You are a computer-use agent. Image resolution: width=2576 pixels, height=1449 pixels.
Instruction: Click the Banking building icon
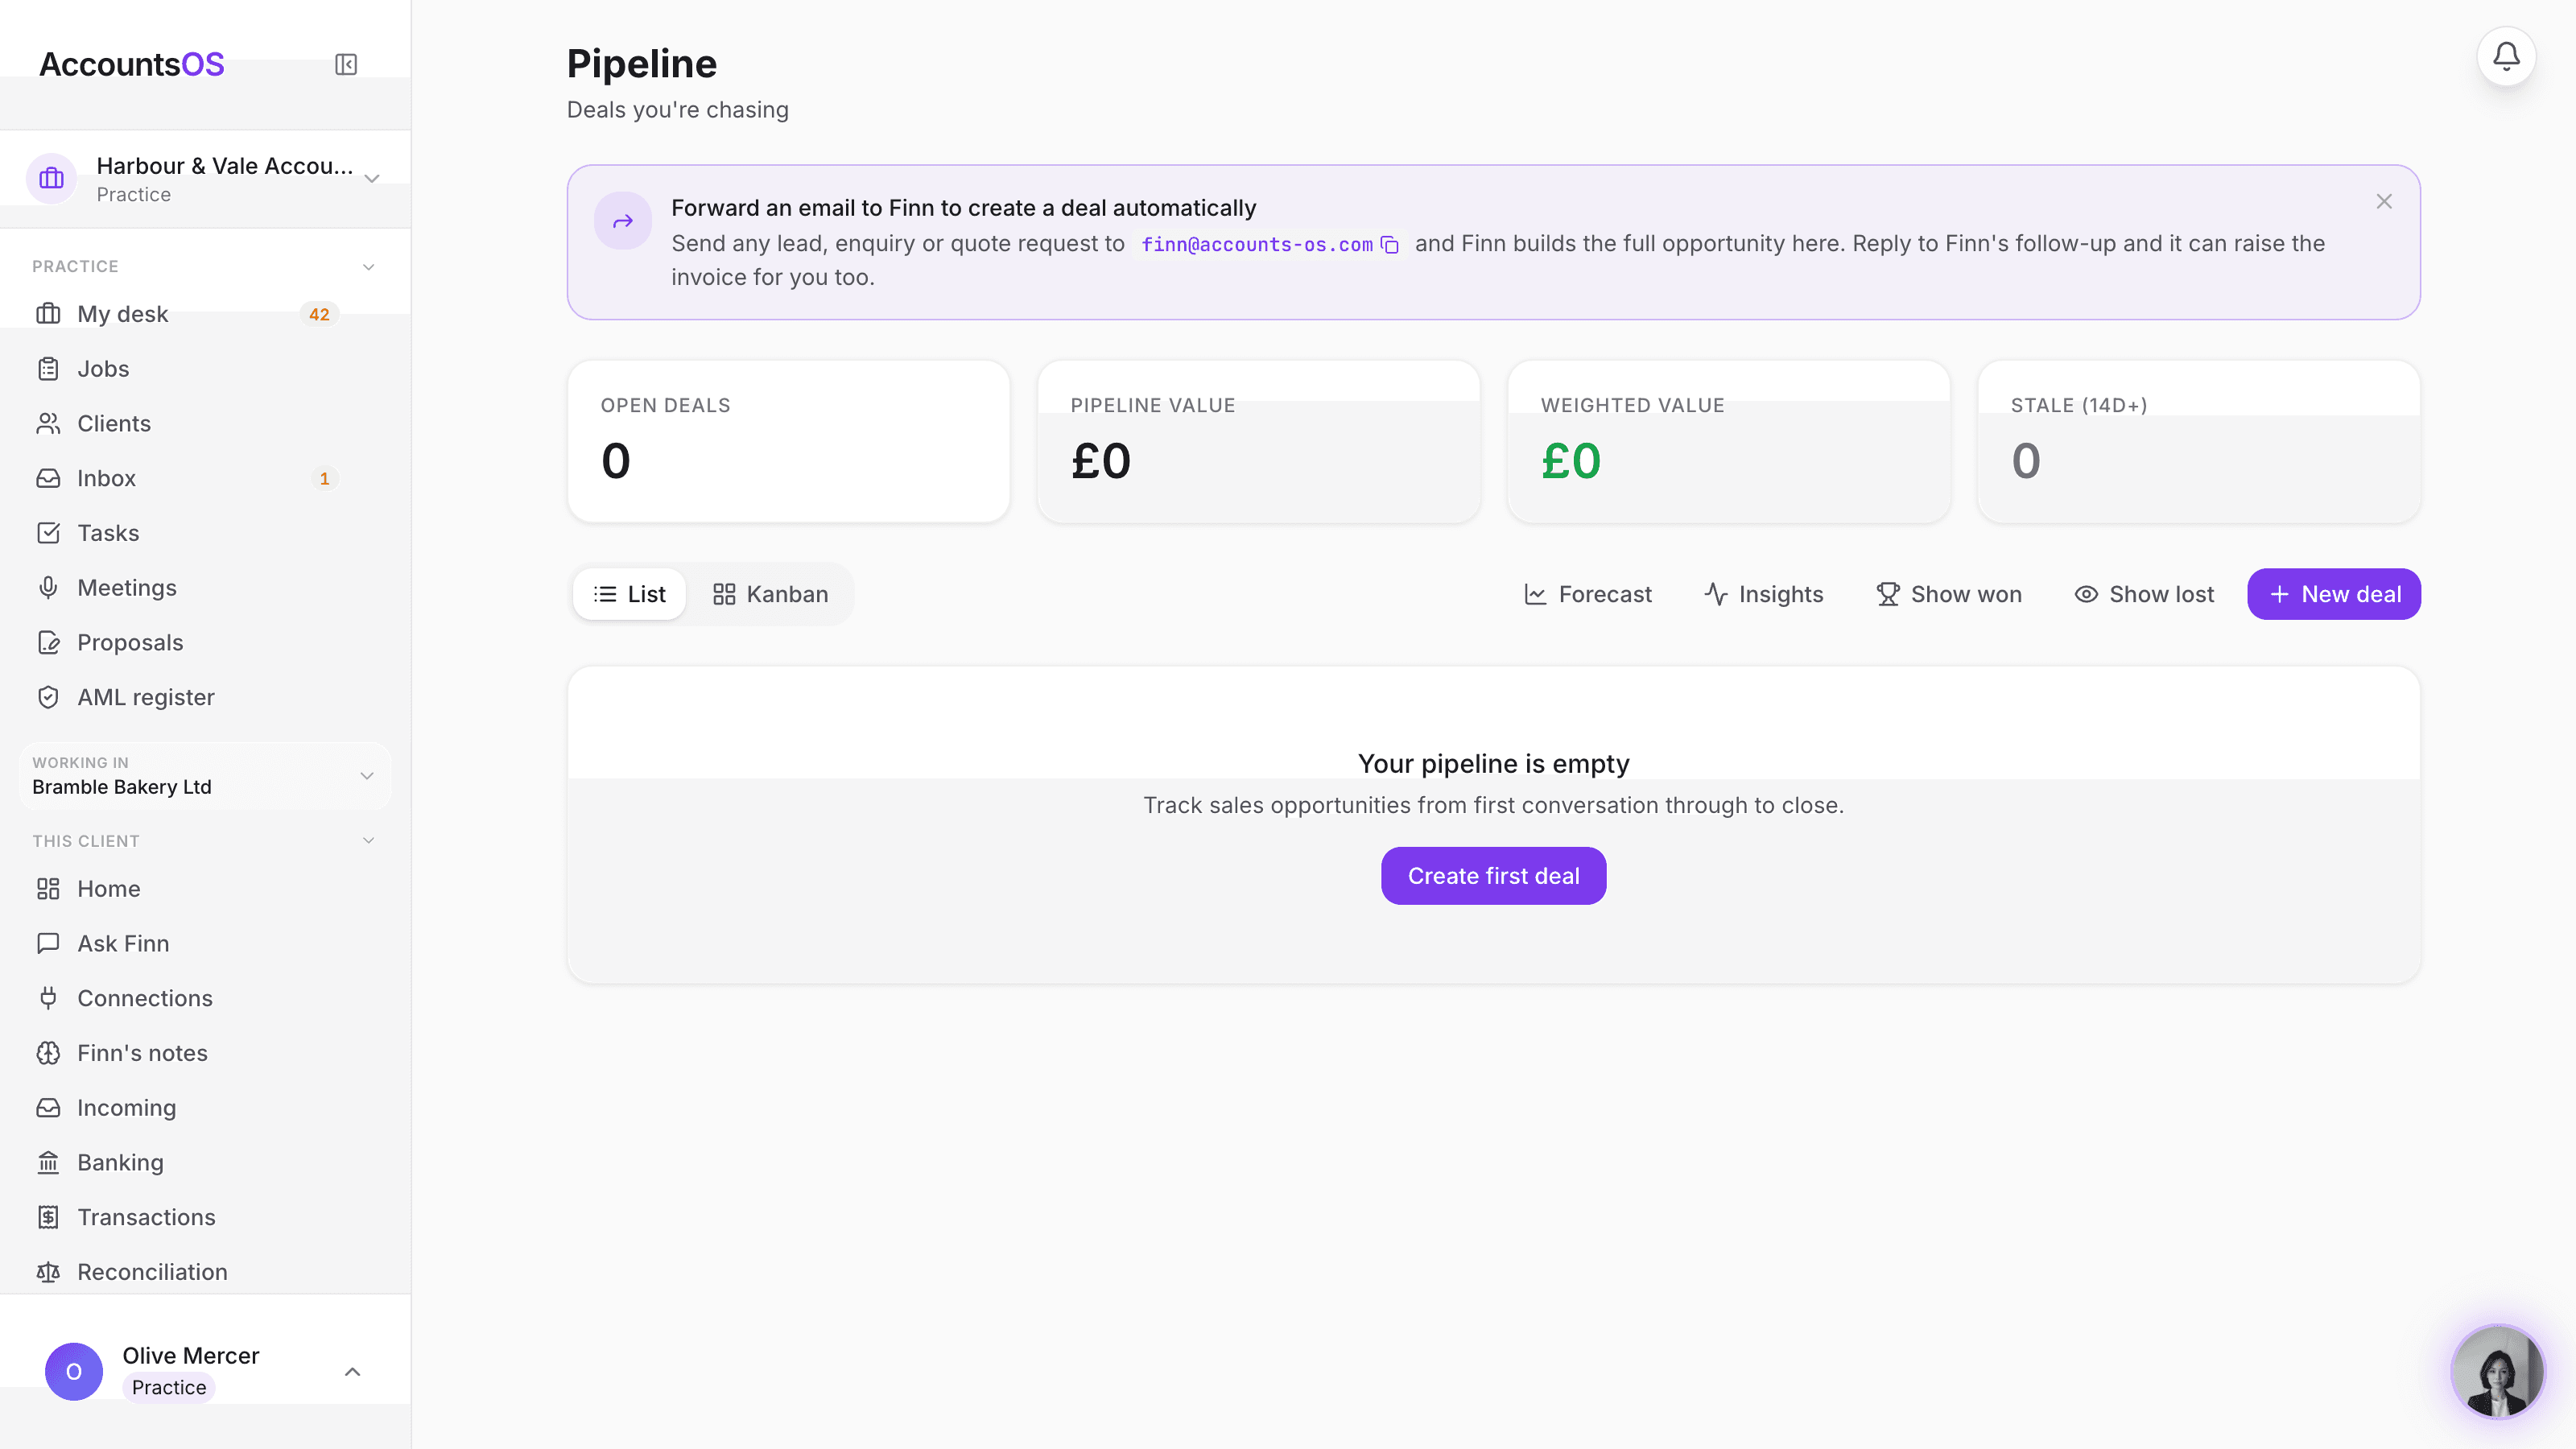click(48, 1162)
